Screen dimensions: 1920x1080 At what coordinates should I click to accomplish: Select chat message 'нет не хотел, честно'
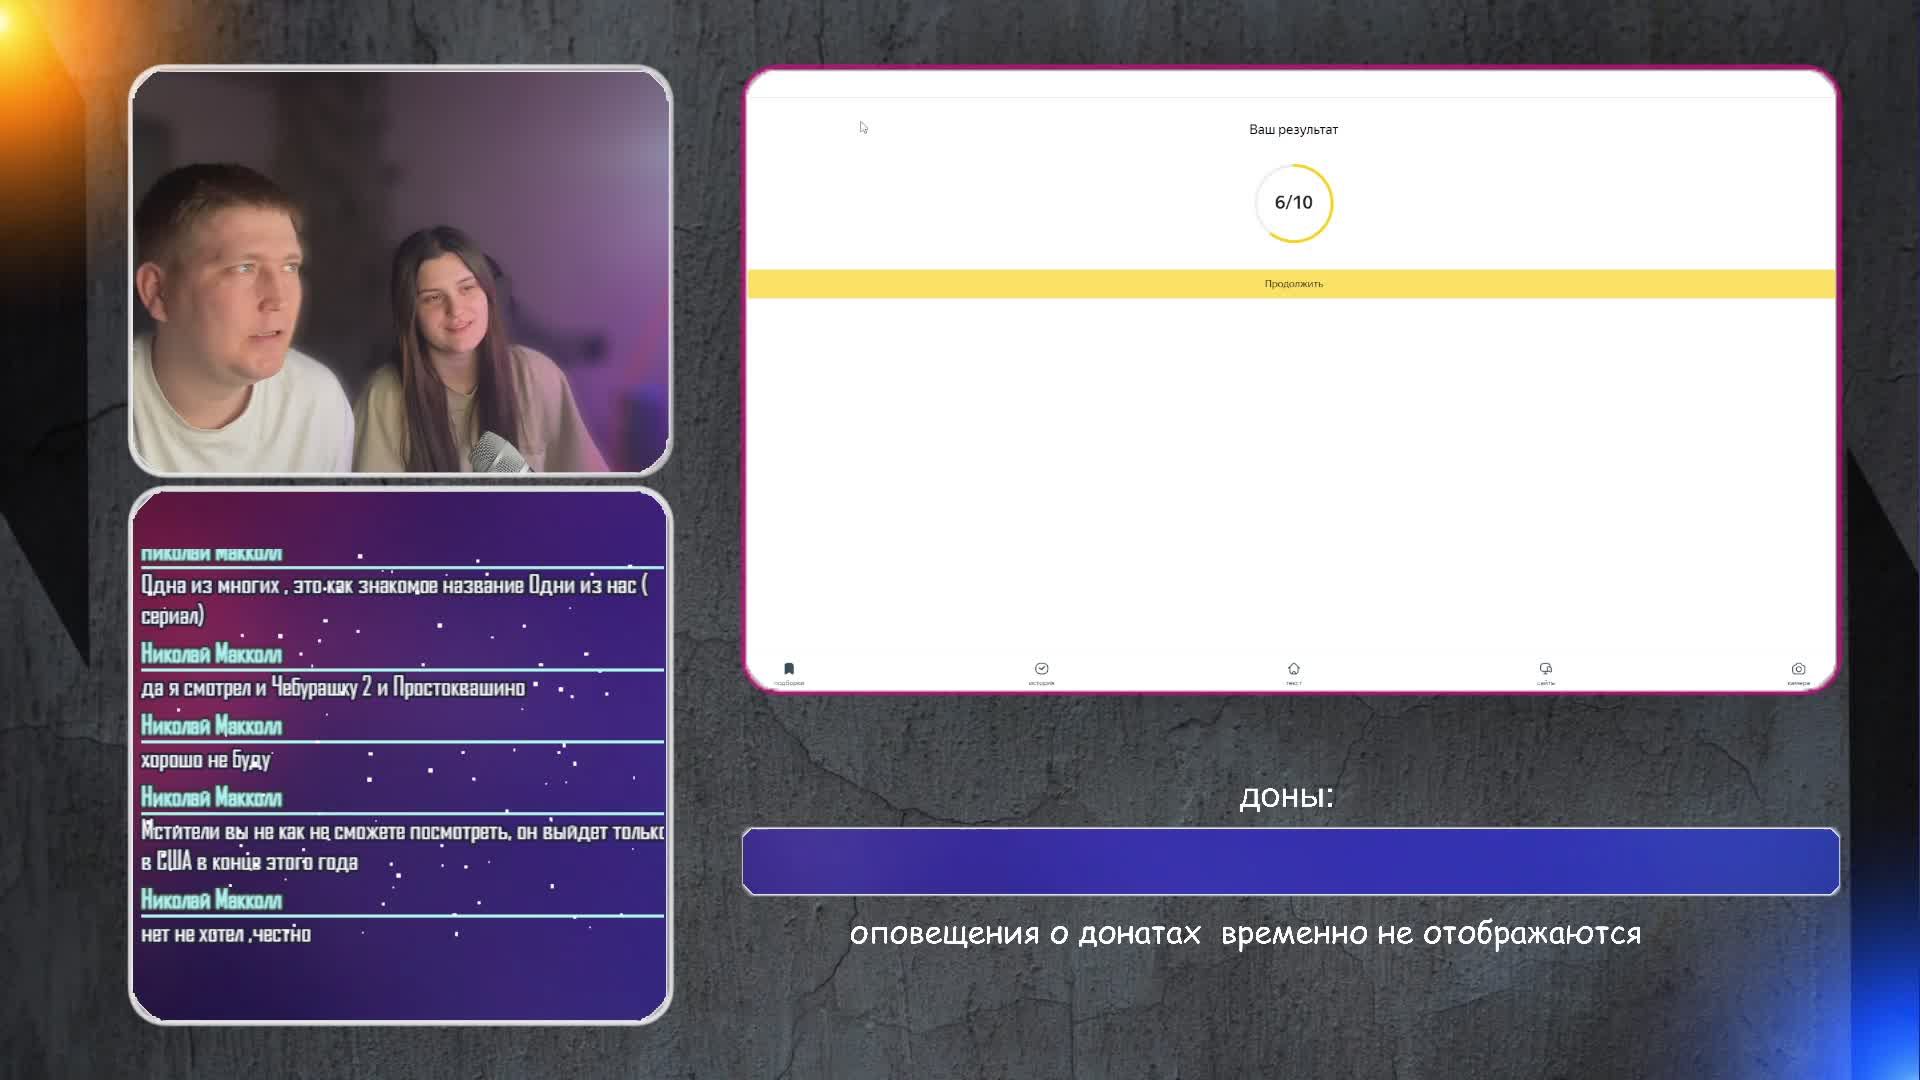[x=226, y=935]
